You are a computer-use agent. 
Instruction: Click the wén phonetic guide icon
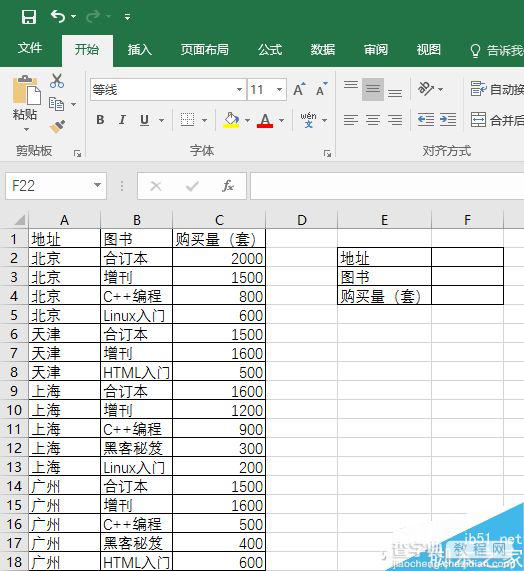pyautogui.click(x=308, y=120)
